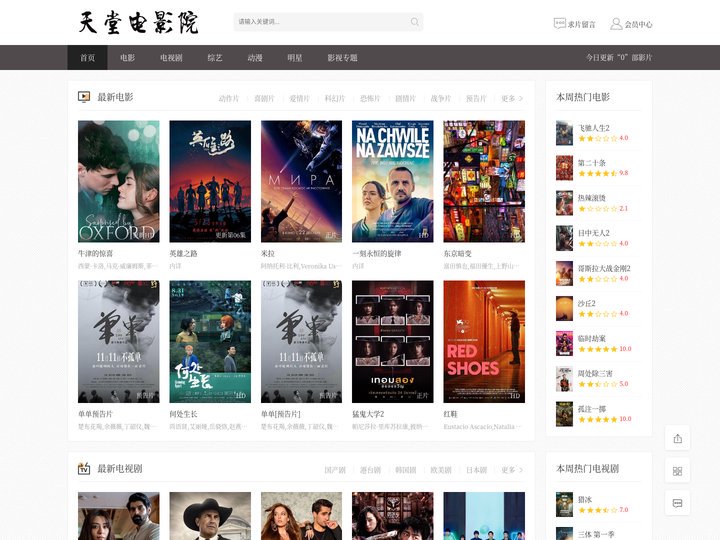The width and height of the screenshot is (720, 540).
Task: Click the floating chat bubble icon
Action: click(x=677, y=503)
